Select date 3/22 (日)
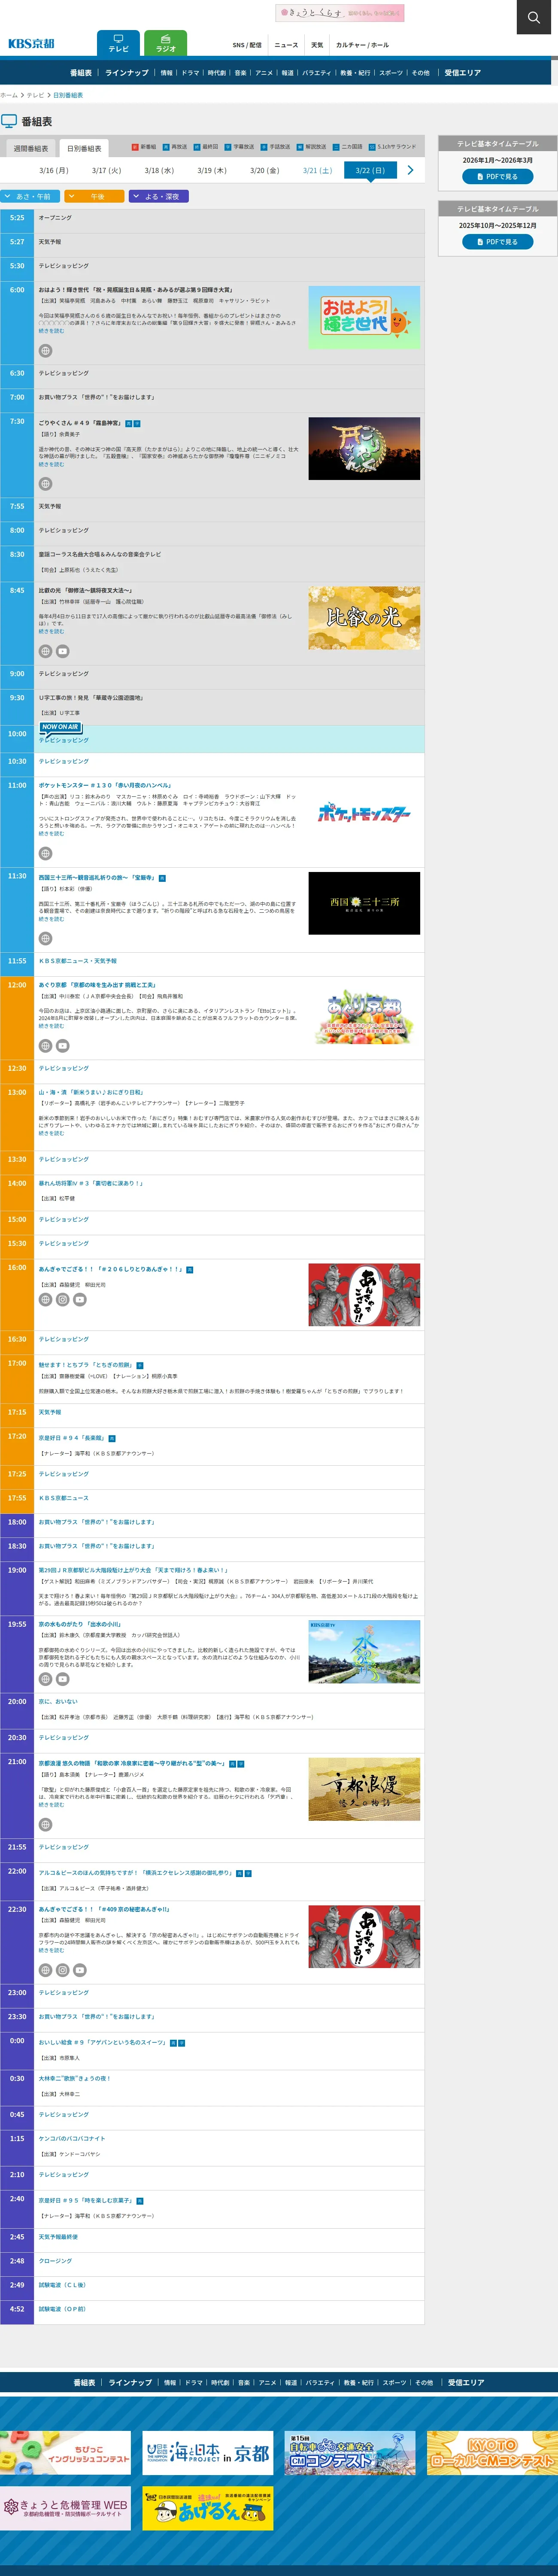 370,170
